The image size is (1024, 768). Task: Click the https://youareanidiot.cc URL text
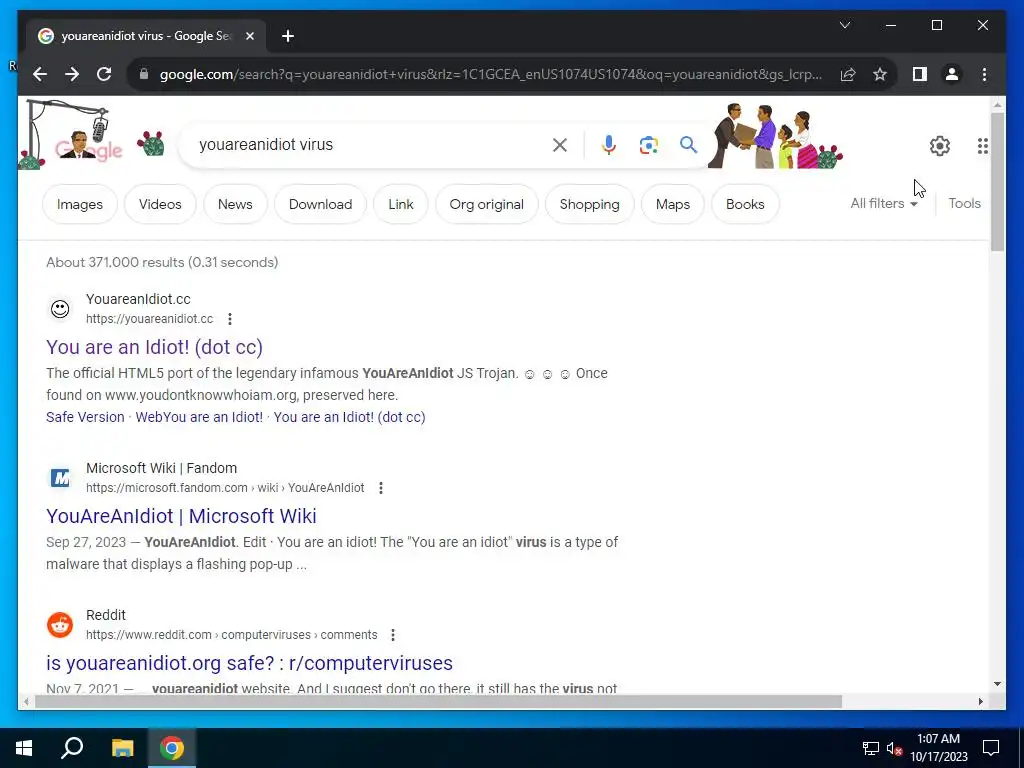point(150,319)
